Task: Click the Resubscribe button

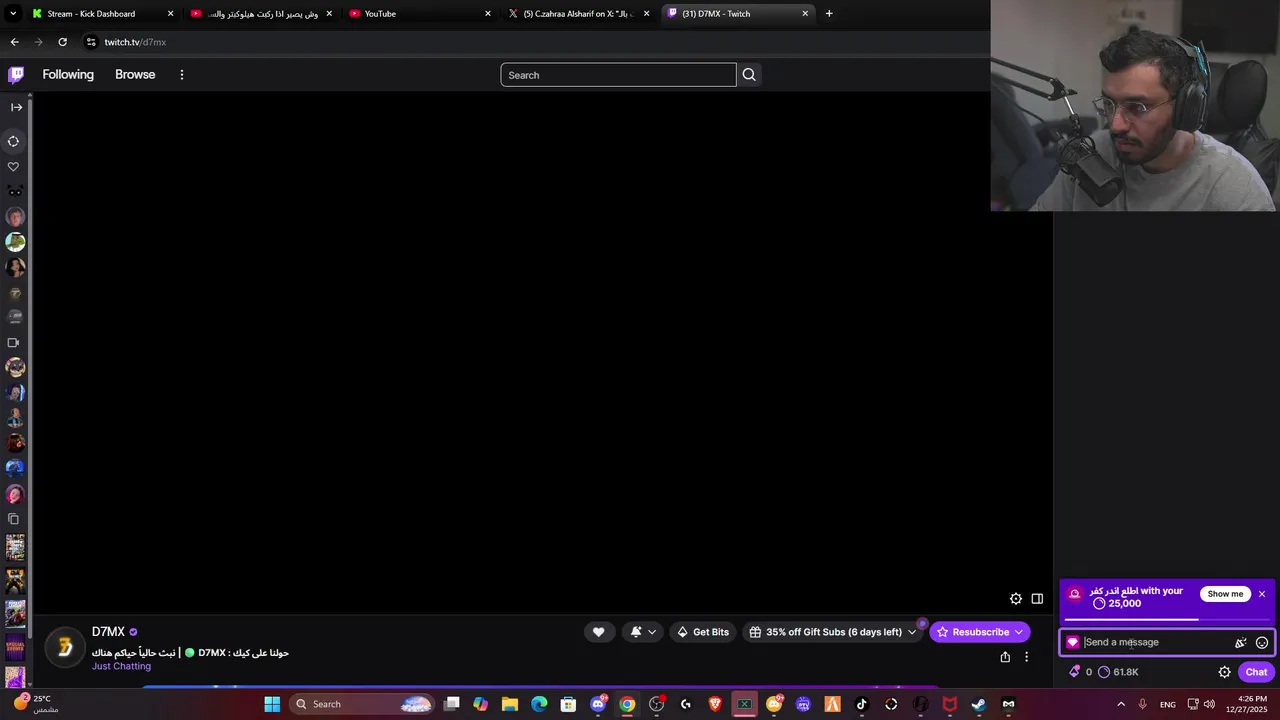Action: [x=979, y=632]
